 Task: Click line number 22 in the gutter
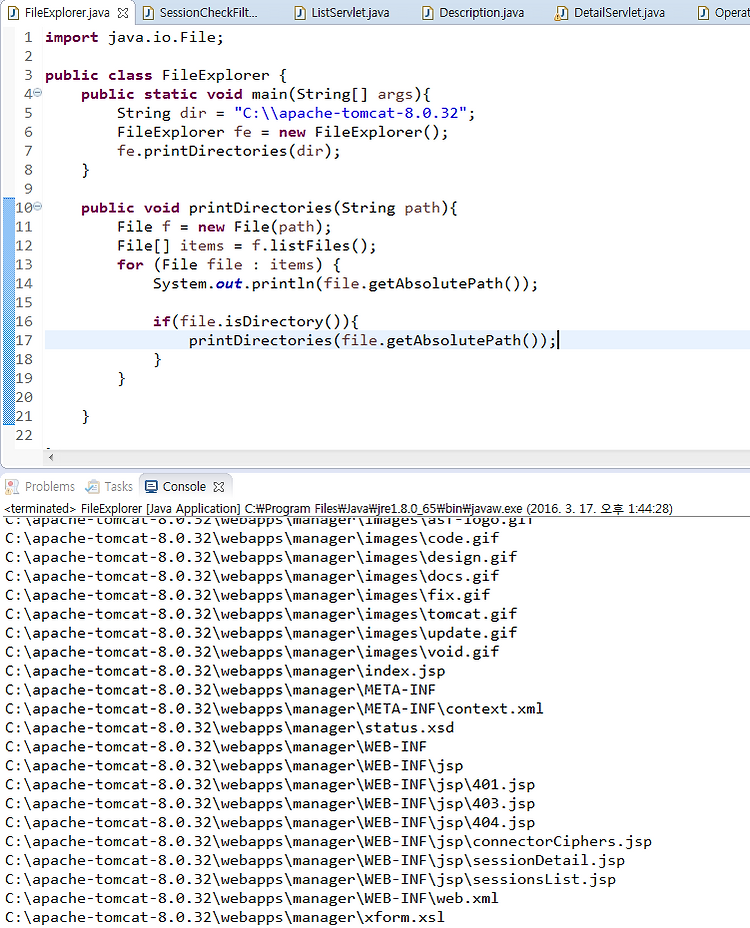(x=24, y=435)
